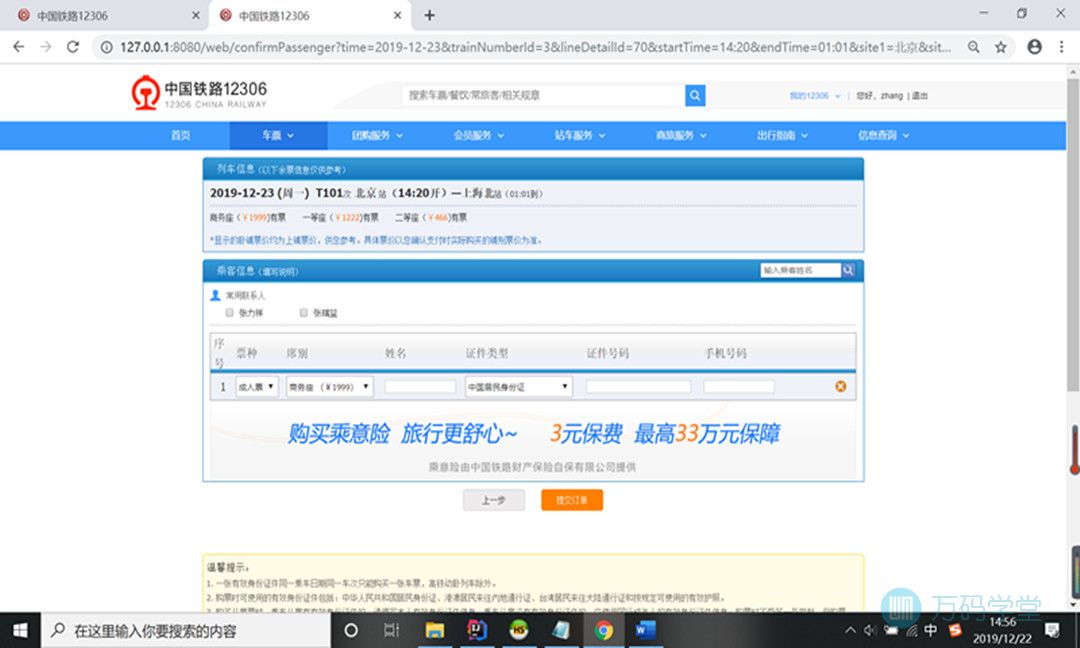Check the second frequent contact checkbox

(304, 313)
